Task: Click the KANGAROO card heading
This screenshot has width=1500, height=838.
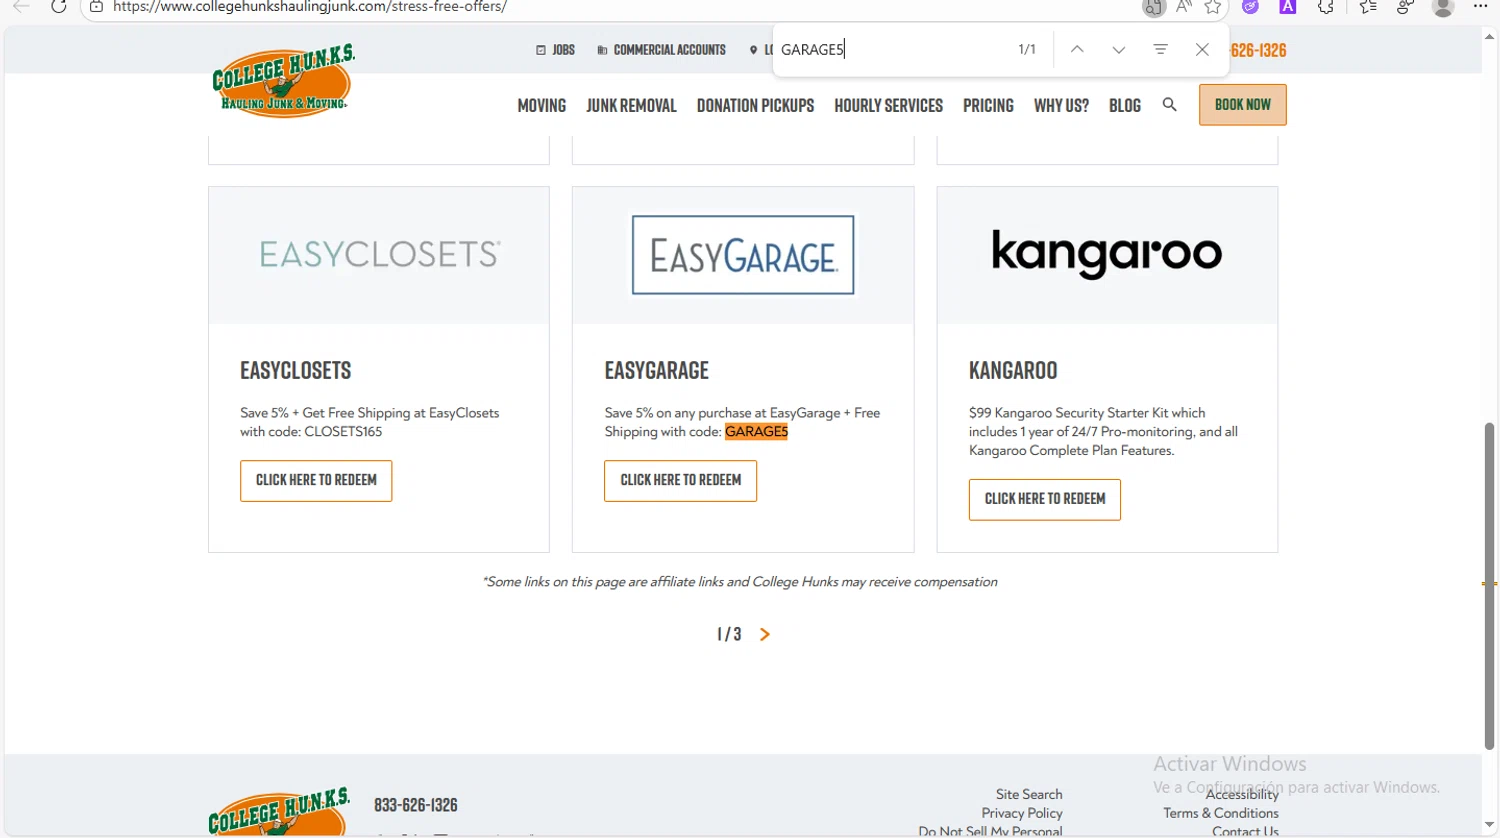Action: coord(1013,370)
